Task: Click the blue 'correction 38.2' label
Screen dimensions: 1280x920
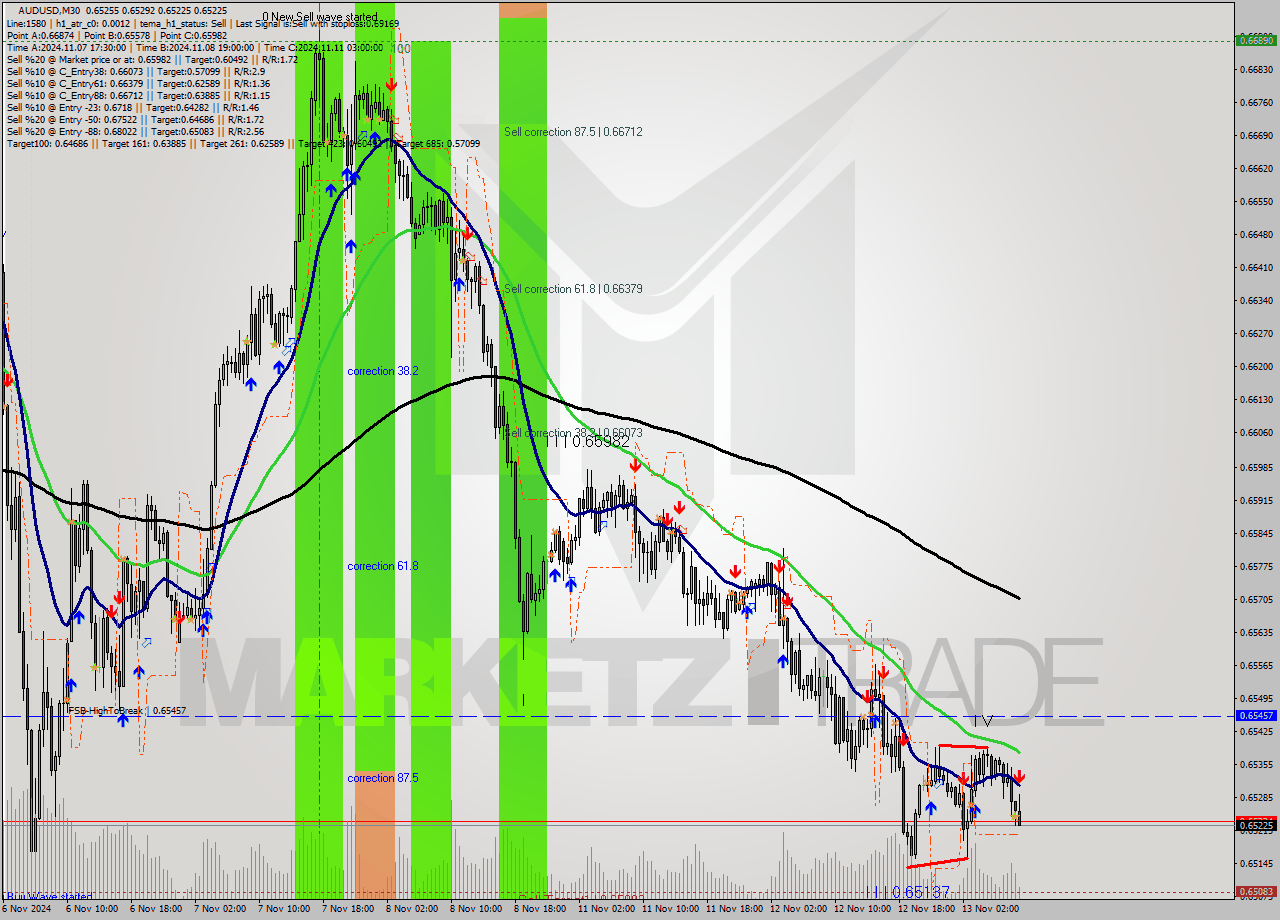Action: tap(383, 371)
